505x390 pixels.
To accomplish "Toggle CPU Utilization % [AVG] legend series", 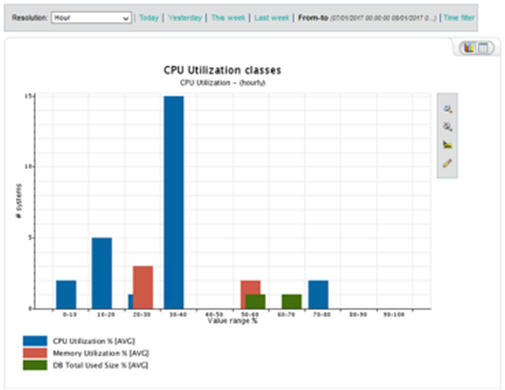I will click(x=94, y=341).
